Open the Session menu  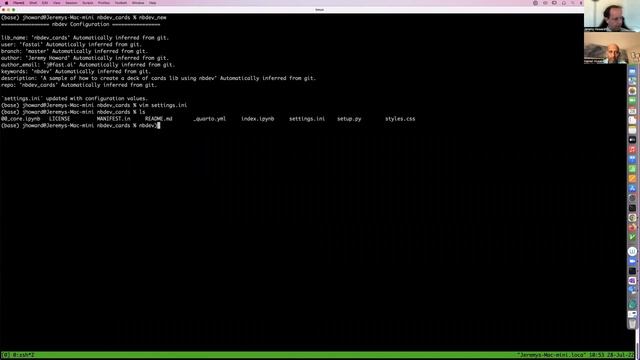click(71, 3)
